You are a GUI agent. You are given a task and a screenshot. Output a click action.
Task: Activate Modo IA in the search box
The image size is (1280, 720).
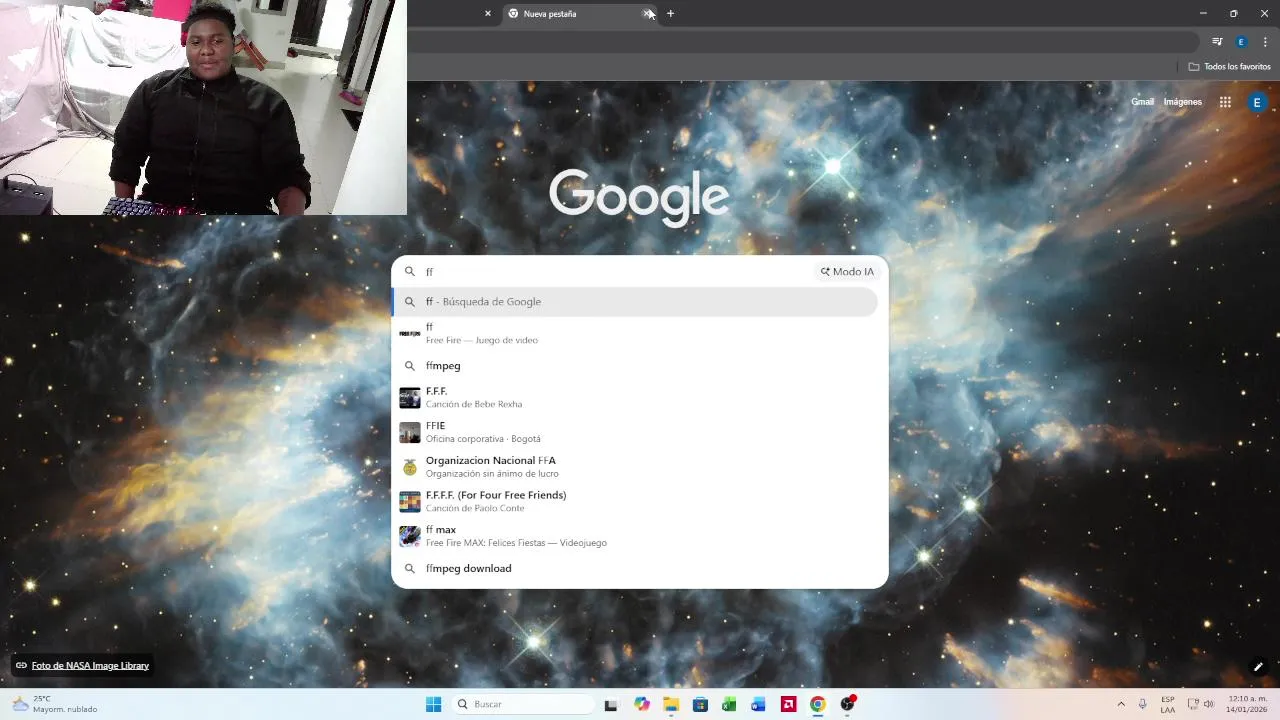[x=847, y=272]
